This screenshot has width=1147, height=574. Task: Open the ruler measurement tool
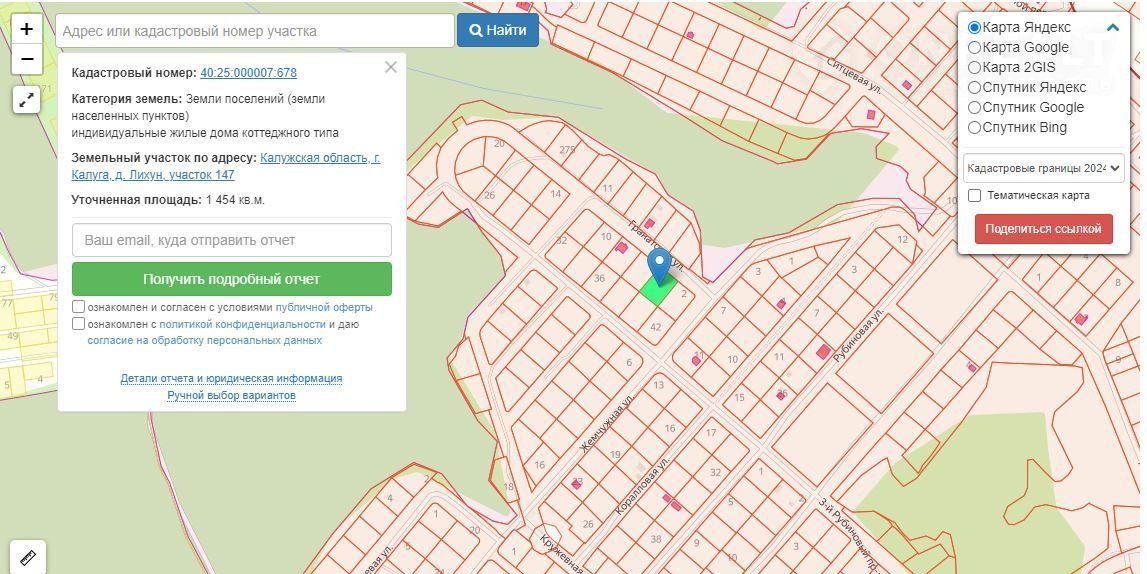(28, 557)
